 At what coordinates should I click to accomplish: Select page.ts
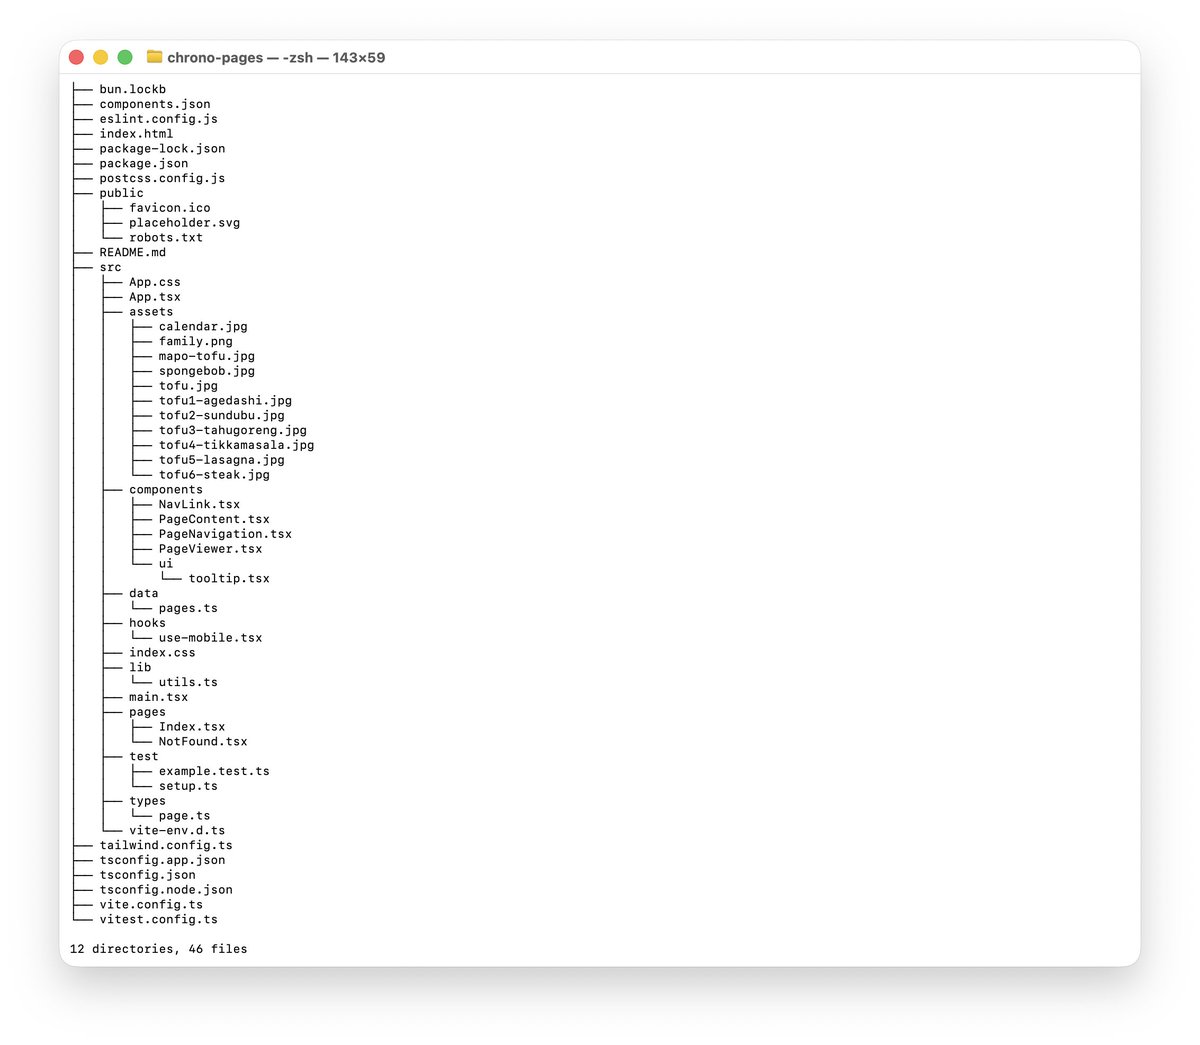pos(184,816)
